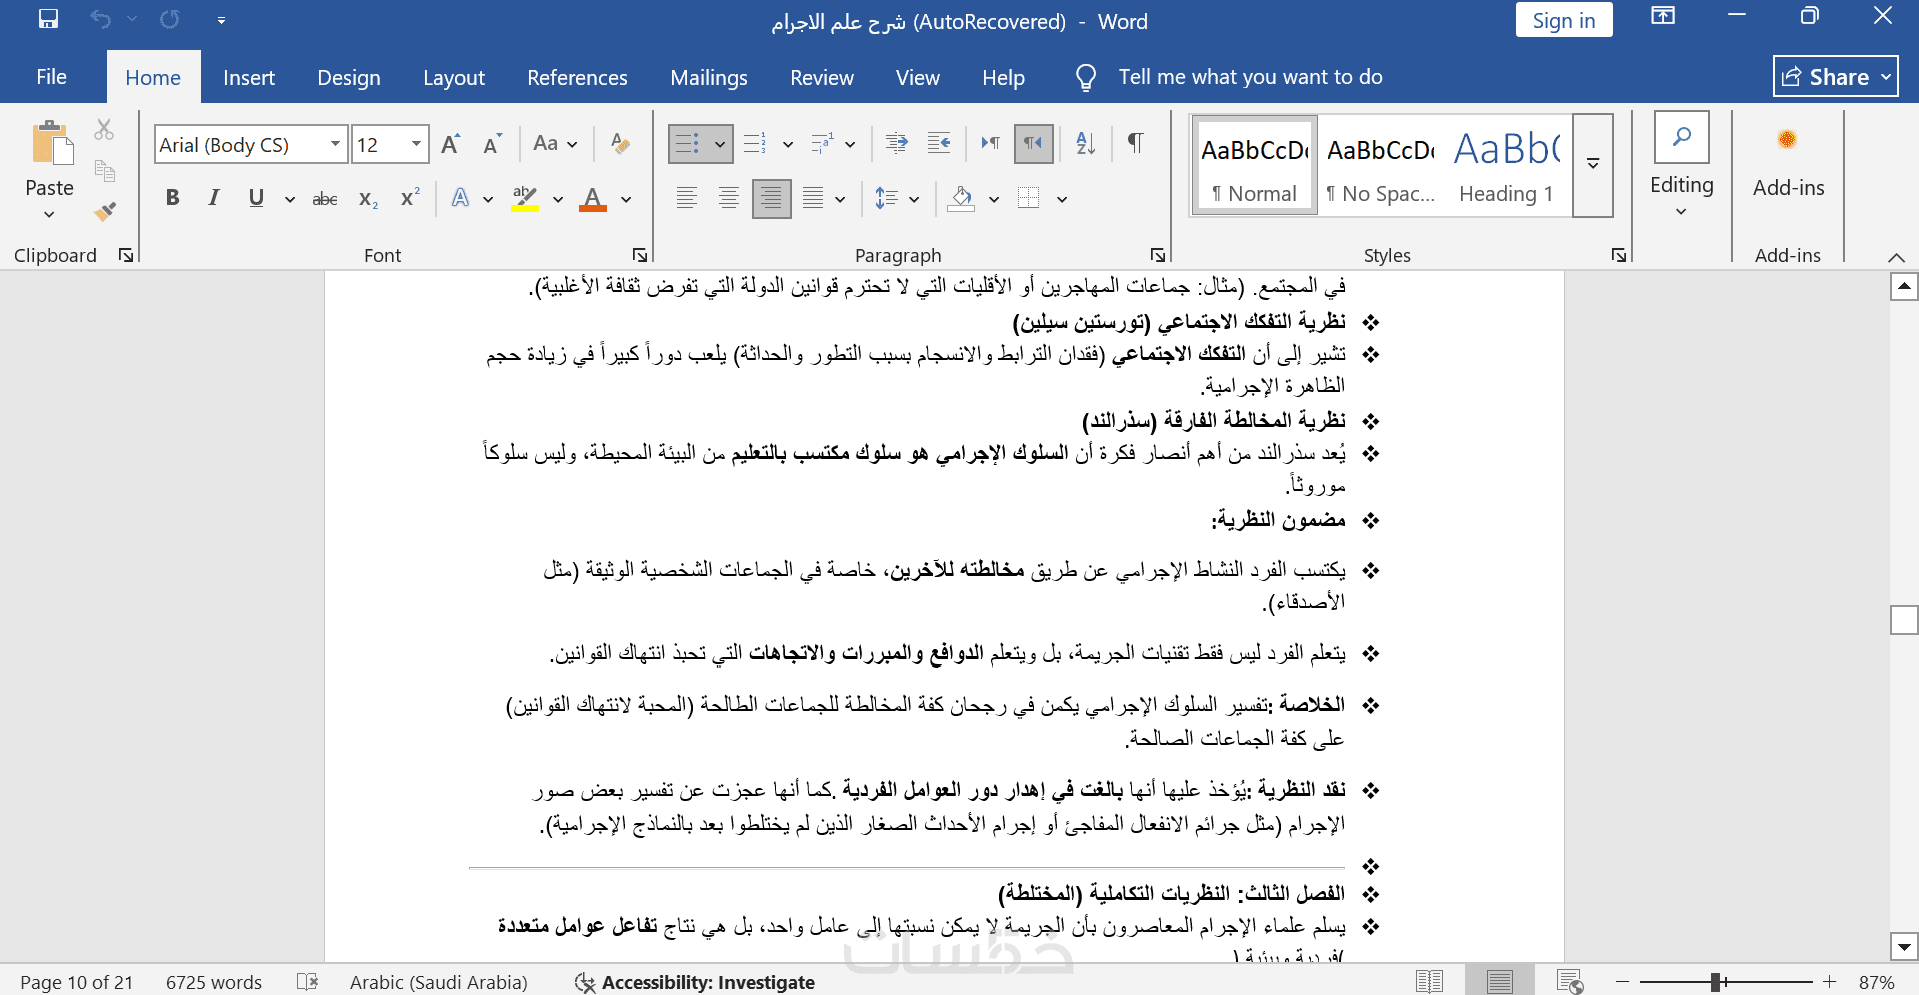
Task: Open the Accessibility checker from status bar
Action: tap(695, 983)
